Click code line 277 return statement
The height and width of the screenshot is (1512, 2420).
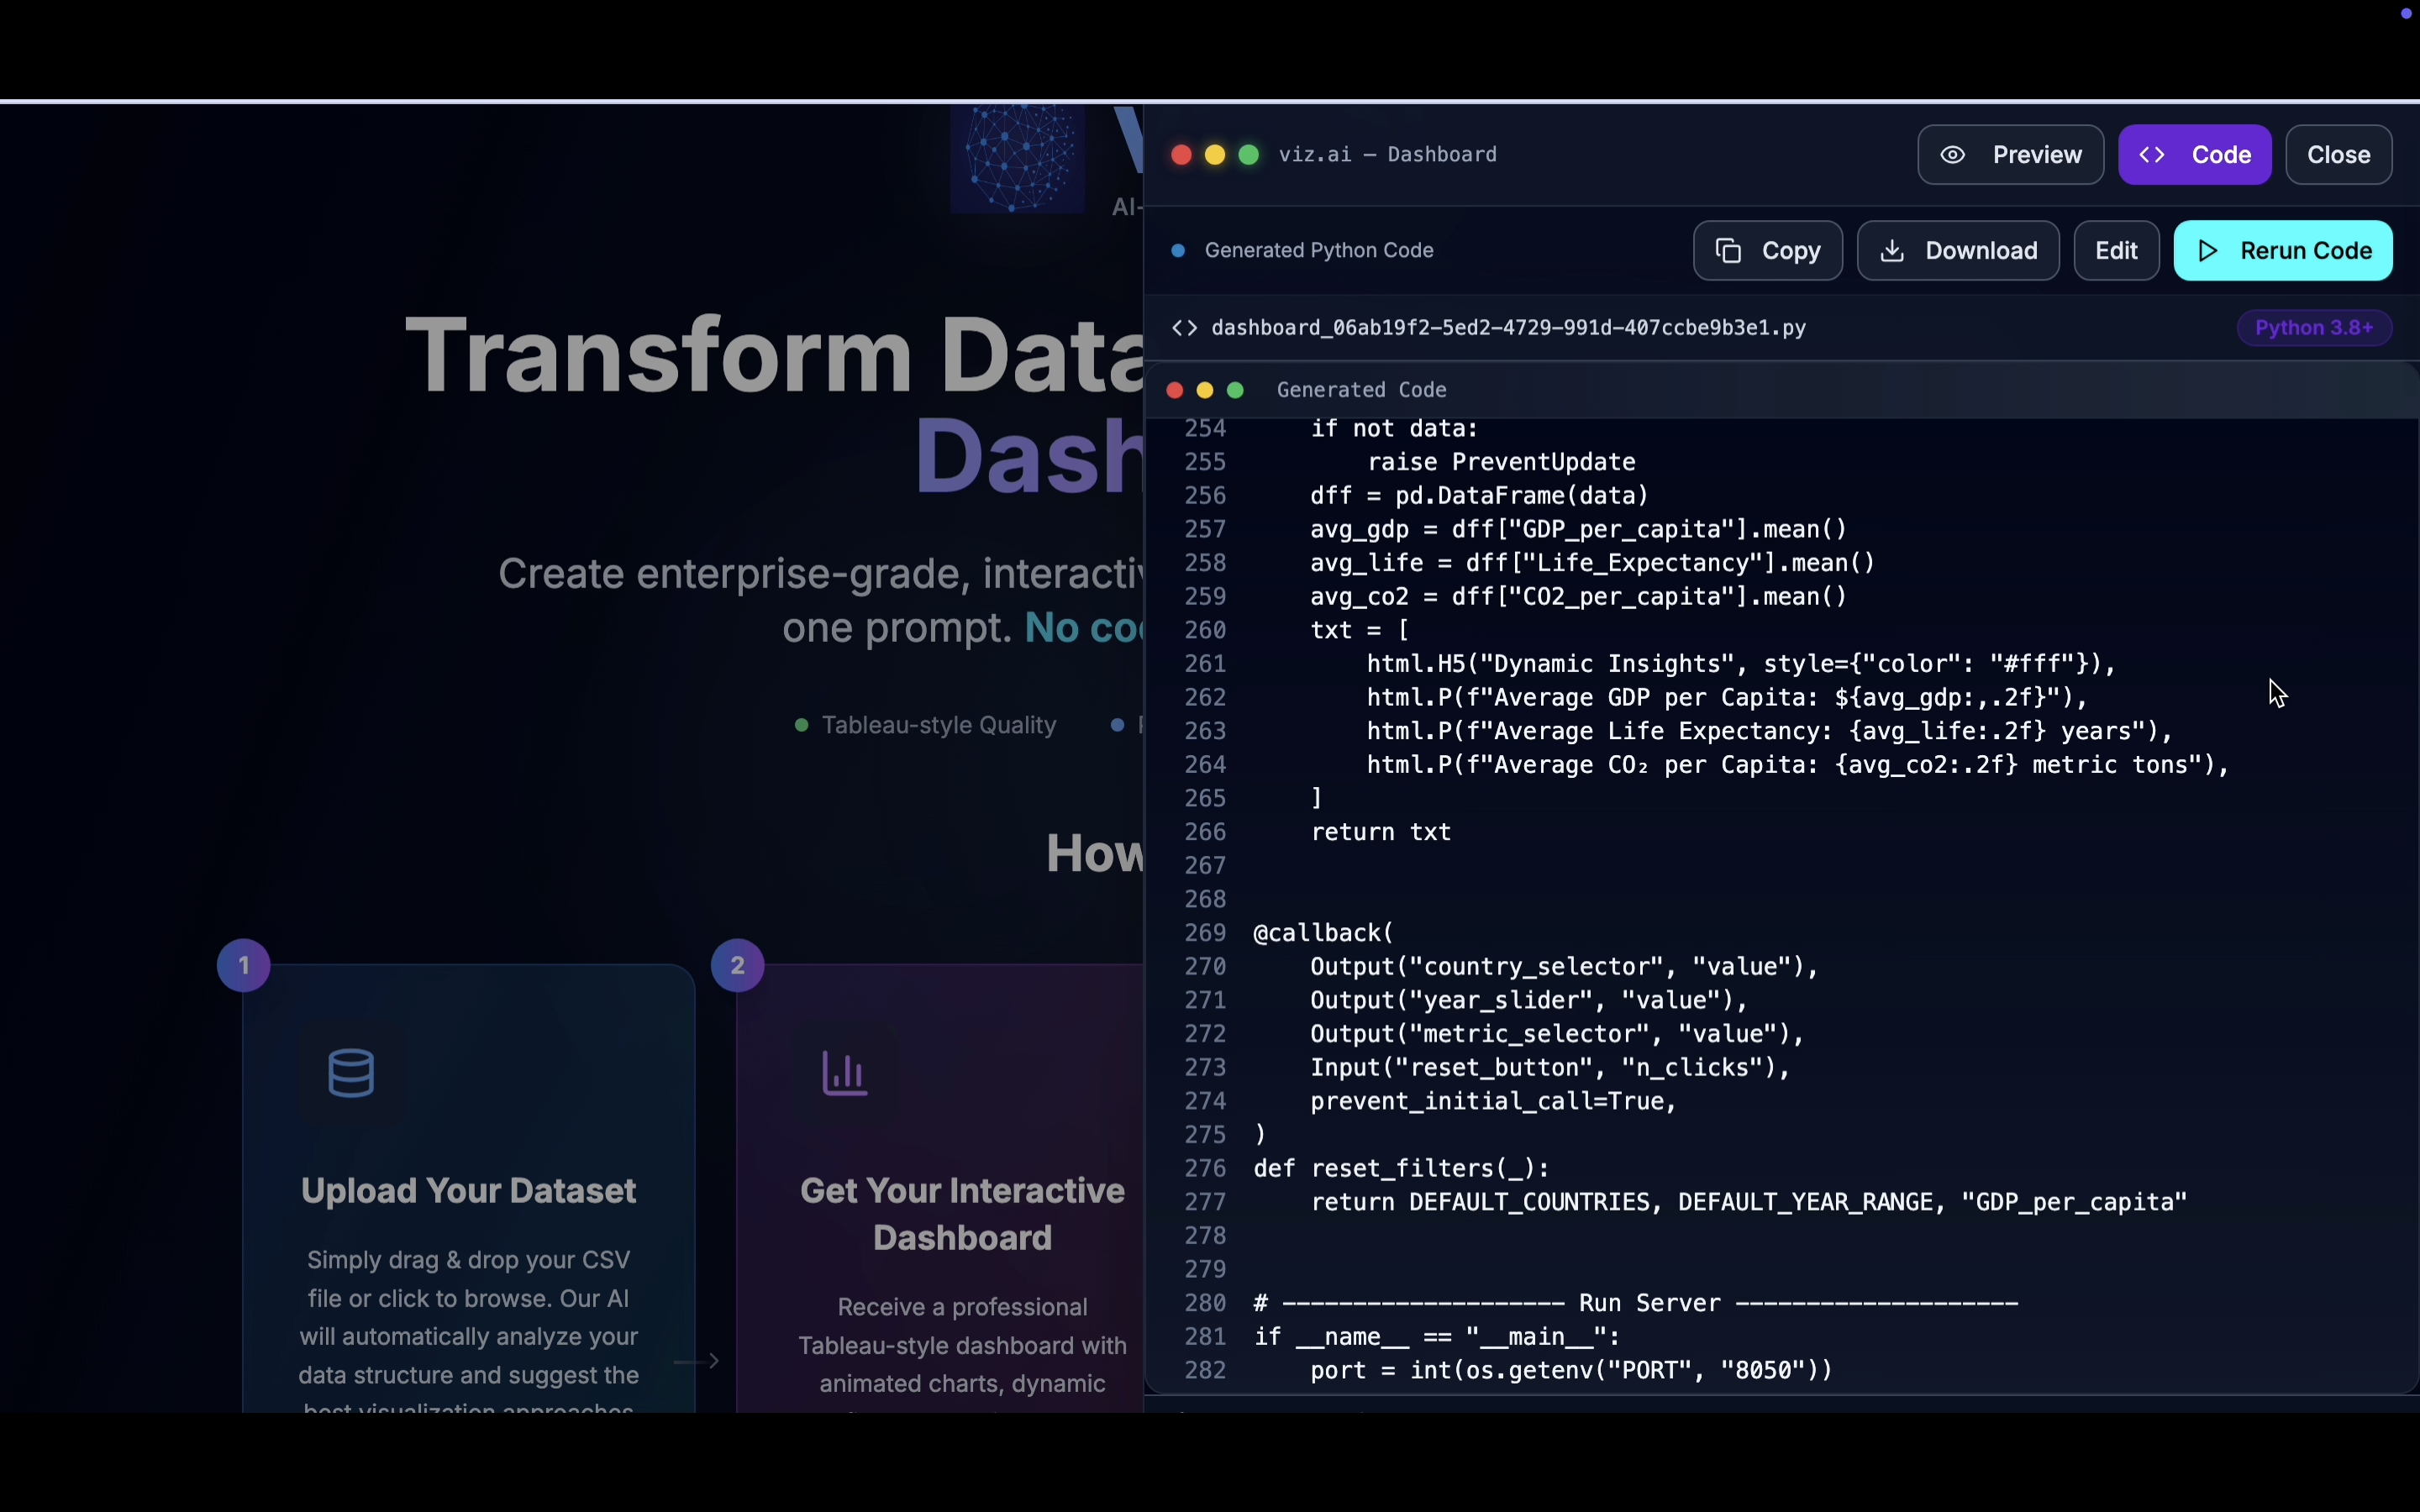(x=1748, y=1202)
